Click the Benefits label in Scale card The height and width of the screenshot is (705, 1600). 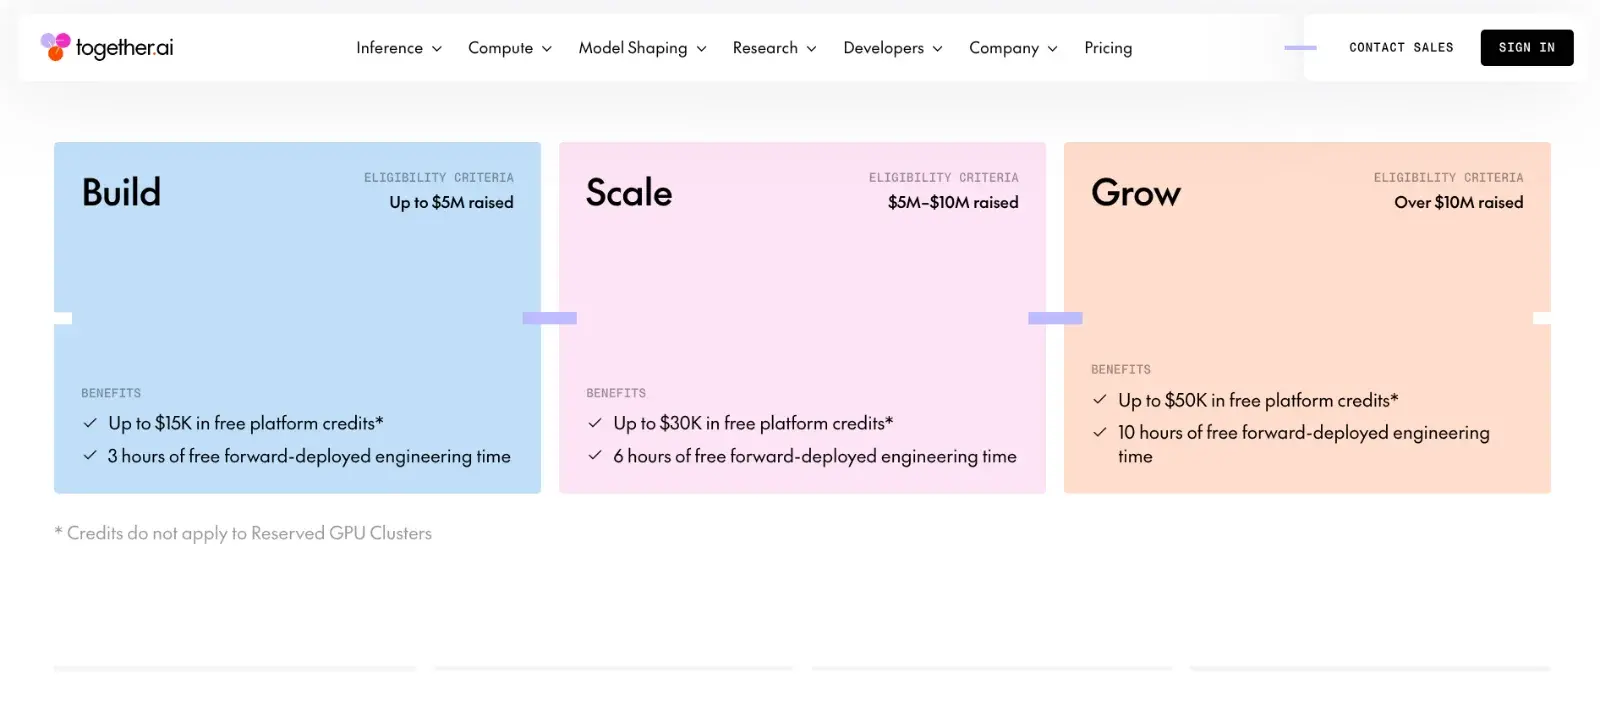pyautogui.click(x=616, y=393)
